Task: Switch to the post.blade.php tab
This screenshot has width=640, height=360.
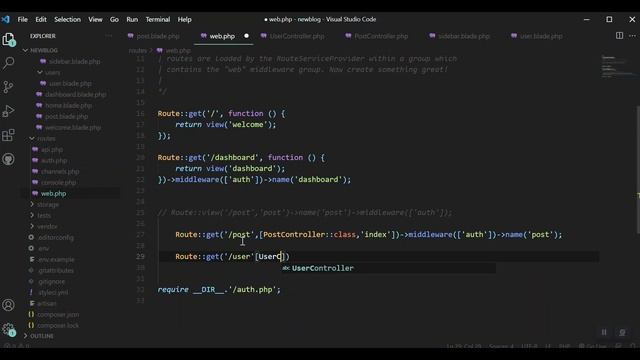Action: [154, 36]
